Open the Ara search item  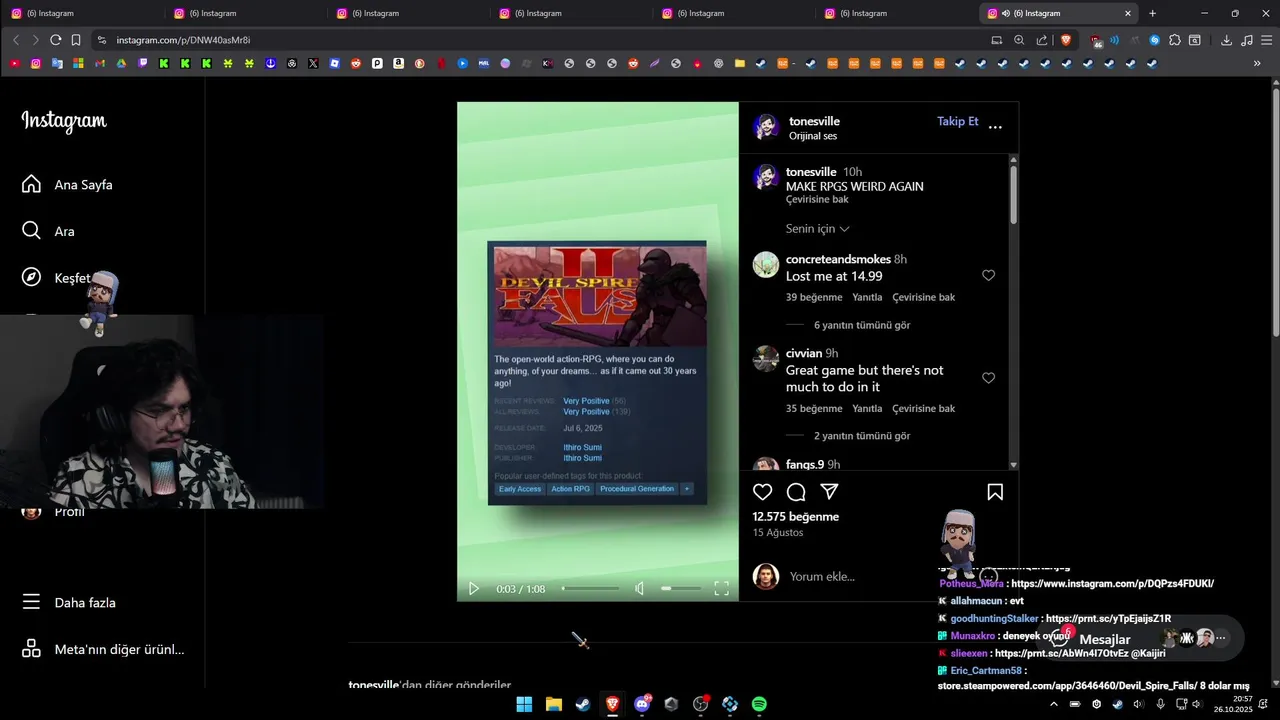(48, 231)
